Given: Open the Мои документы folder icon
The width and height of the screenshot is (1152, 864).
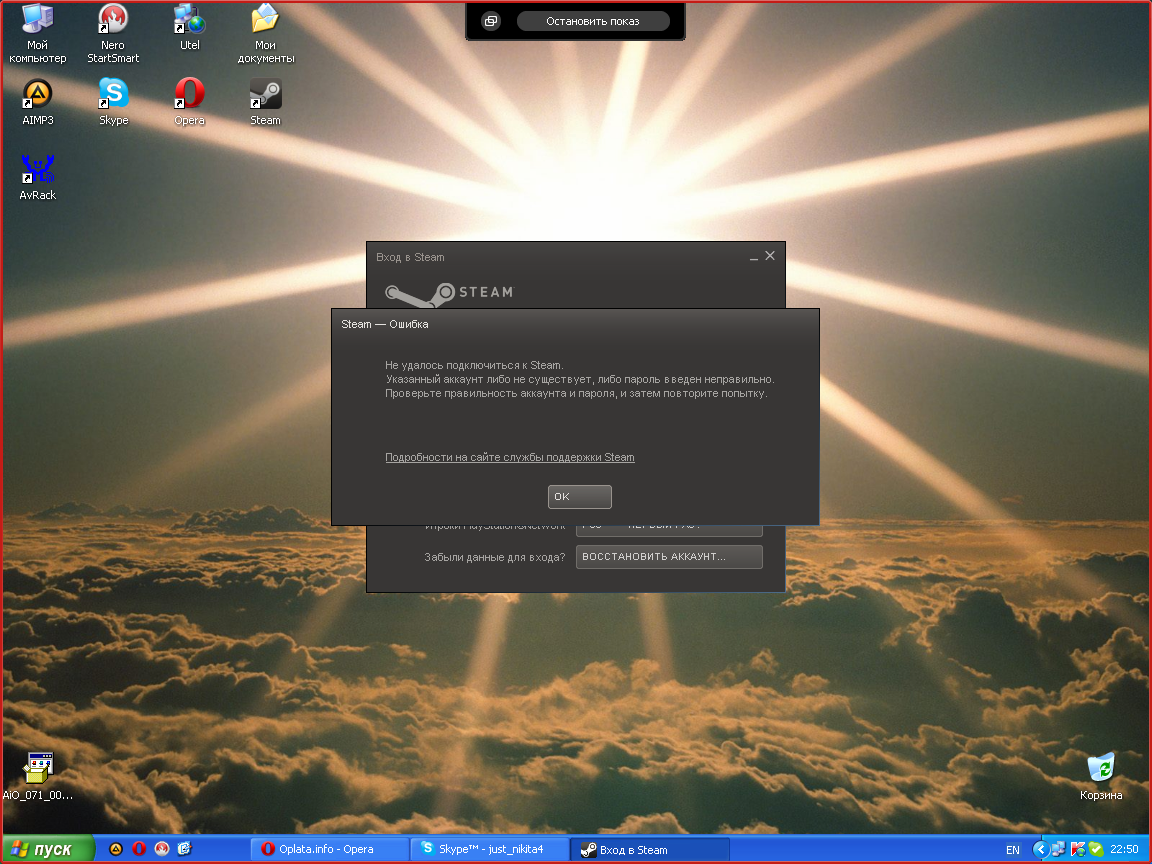Looking at the screenshot, I should [x=265, y=33].
